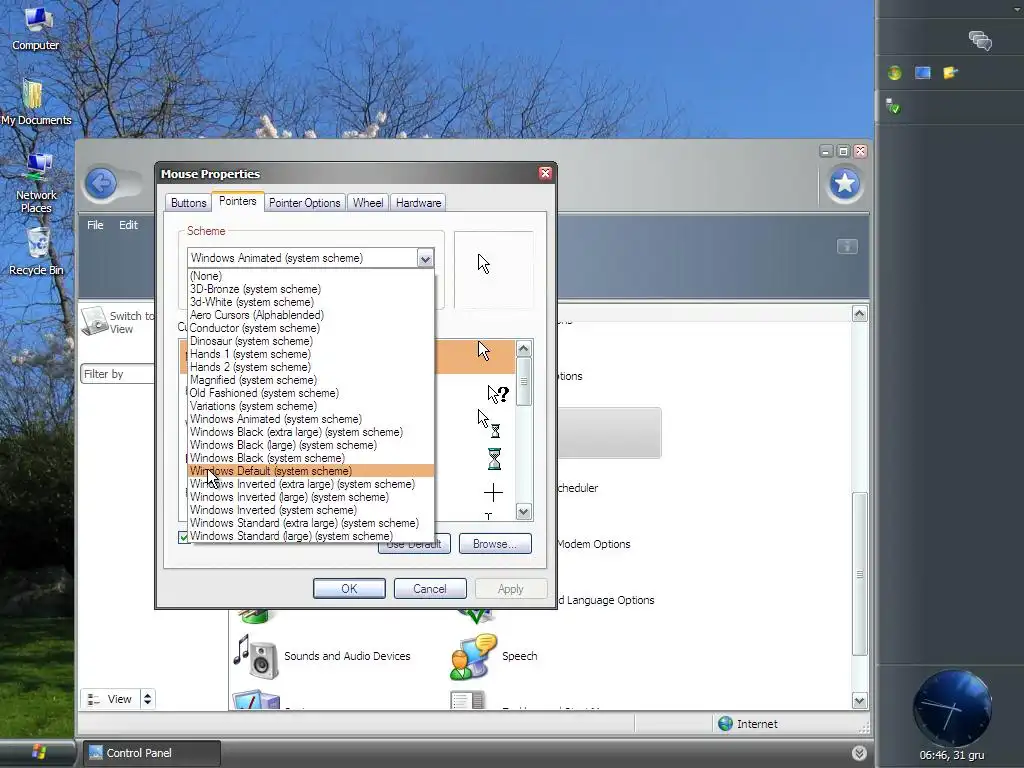
Task: Click the Filter by input field
Action: pos(118,374)
